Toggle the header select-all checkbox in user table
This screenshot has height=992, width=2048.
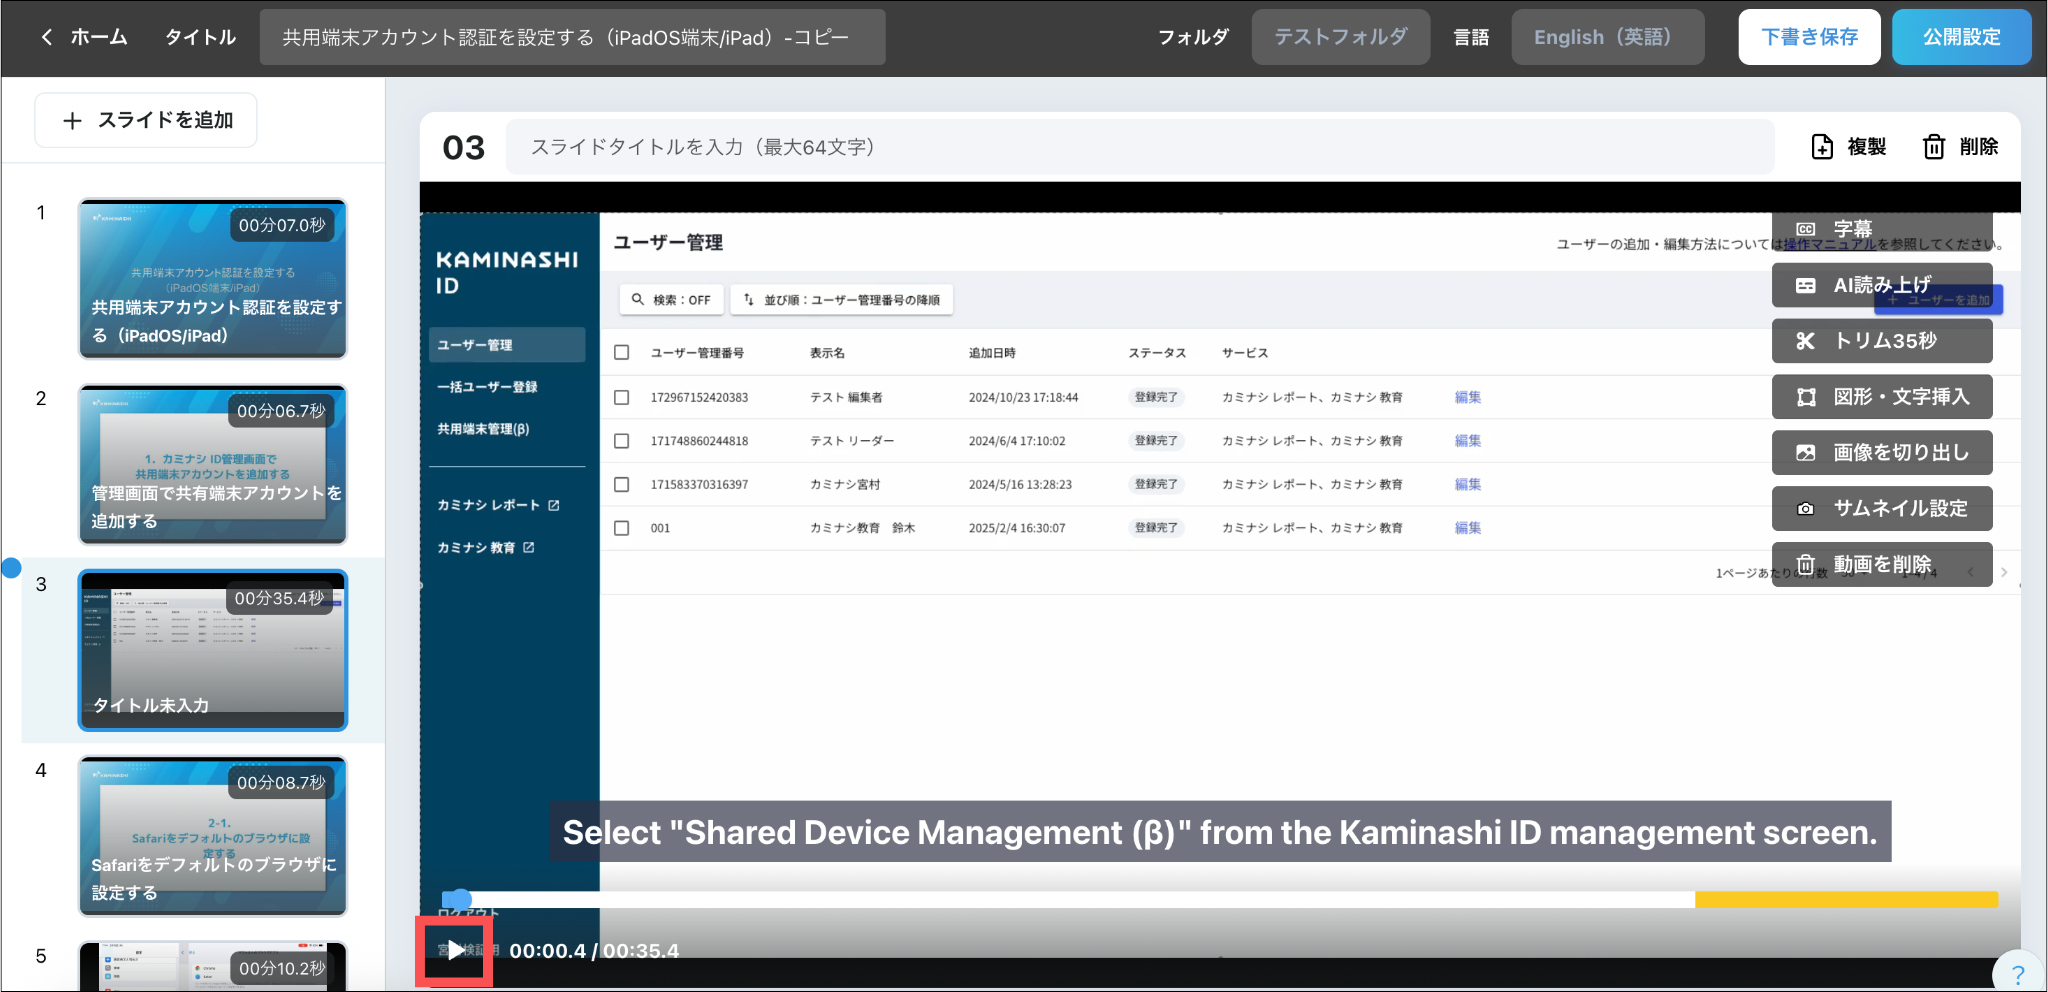tap(622, 353)
